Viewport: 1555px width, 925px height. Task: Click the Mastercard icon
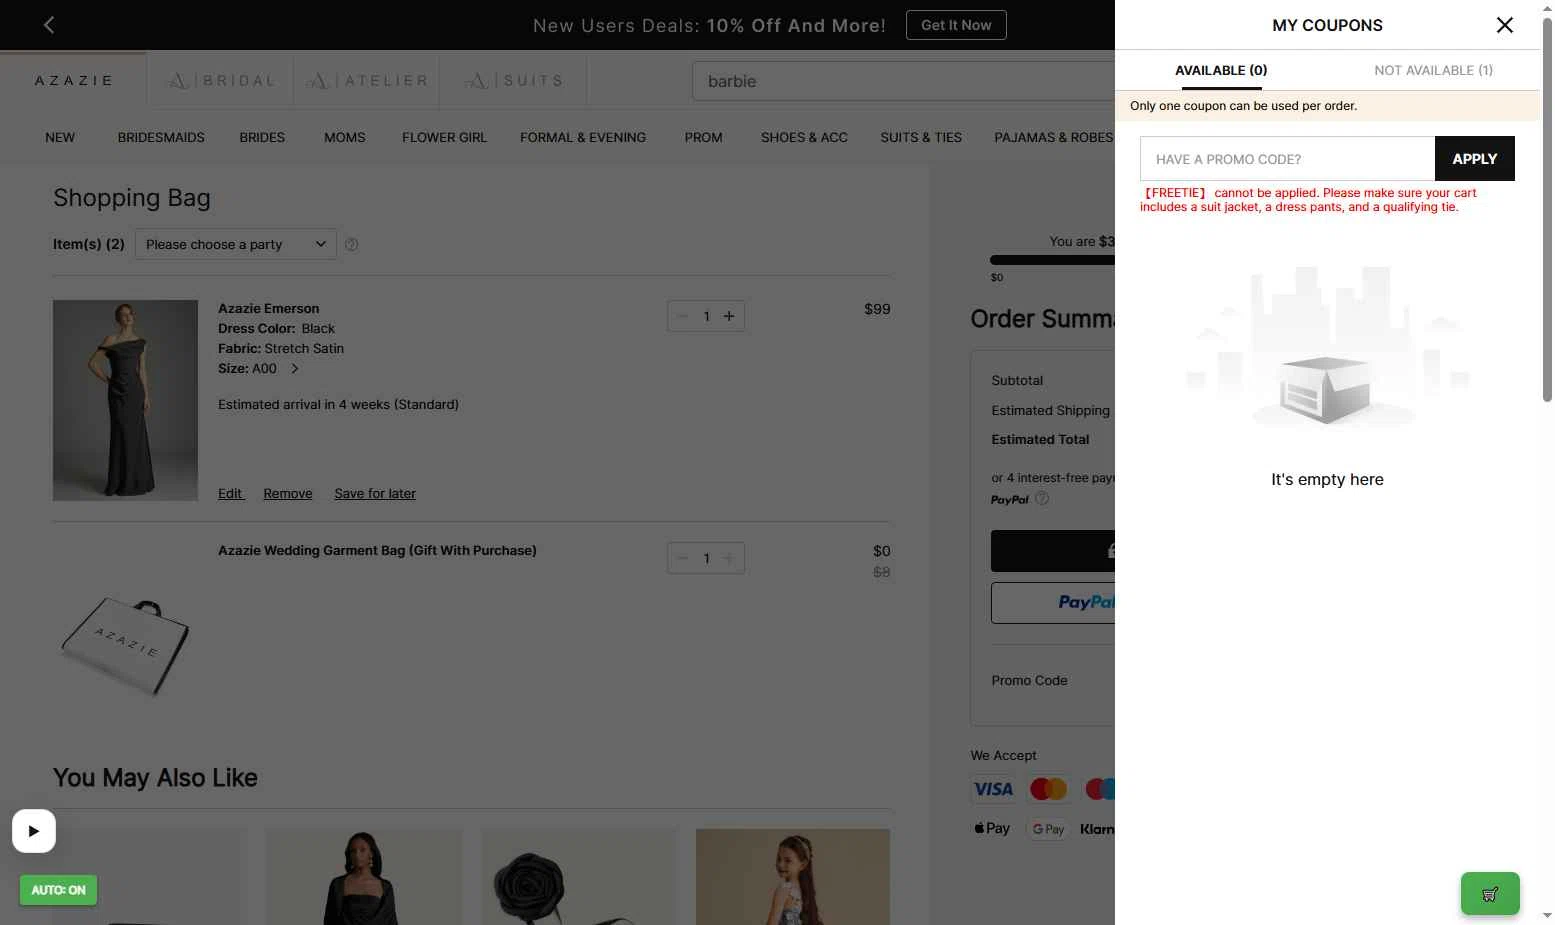pyautogui.click(x=1048, y=789)
